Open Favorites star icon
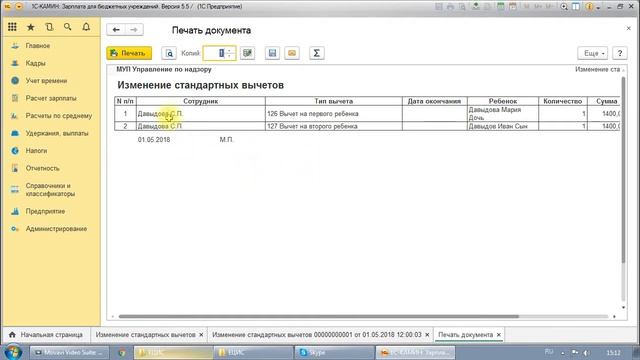Viewport: 640px width, 360px height. (x=31, y=27)
